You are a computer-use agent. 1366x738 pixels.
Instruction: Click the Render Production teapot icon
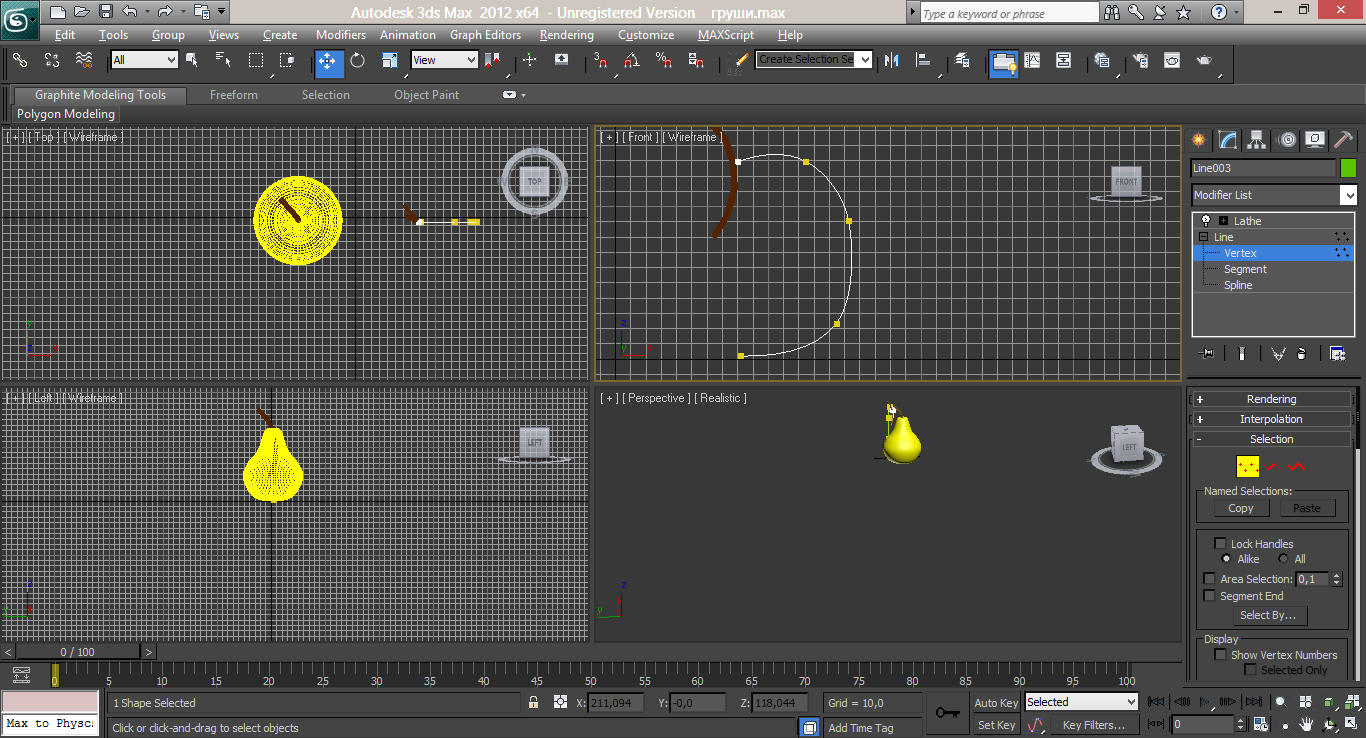pyautogui.click(x=1204, y=60)
